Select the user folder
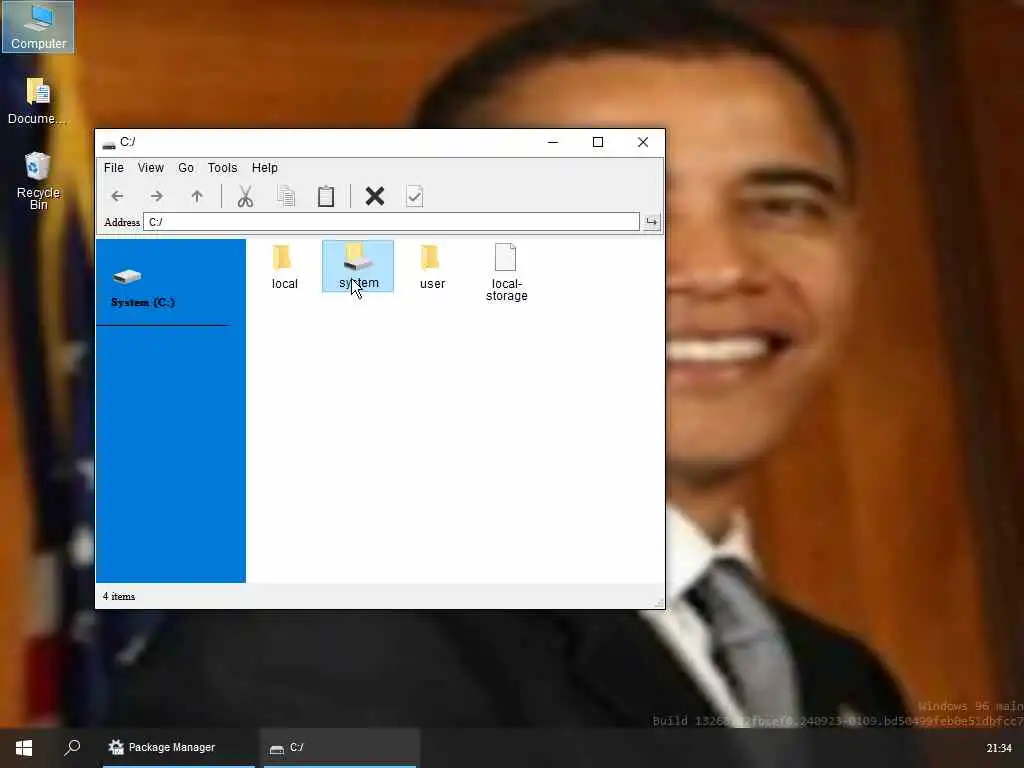Image resolution: width=1024 pixels, height=768 pixels. coord(432,266)
